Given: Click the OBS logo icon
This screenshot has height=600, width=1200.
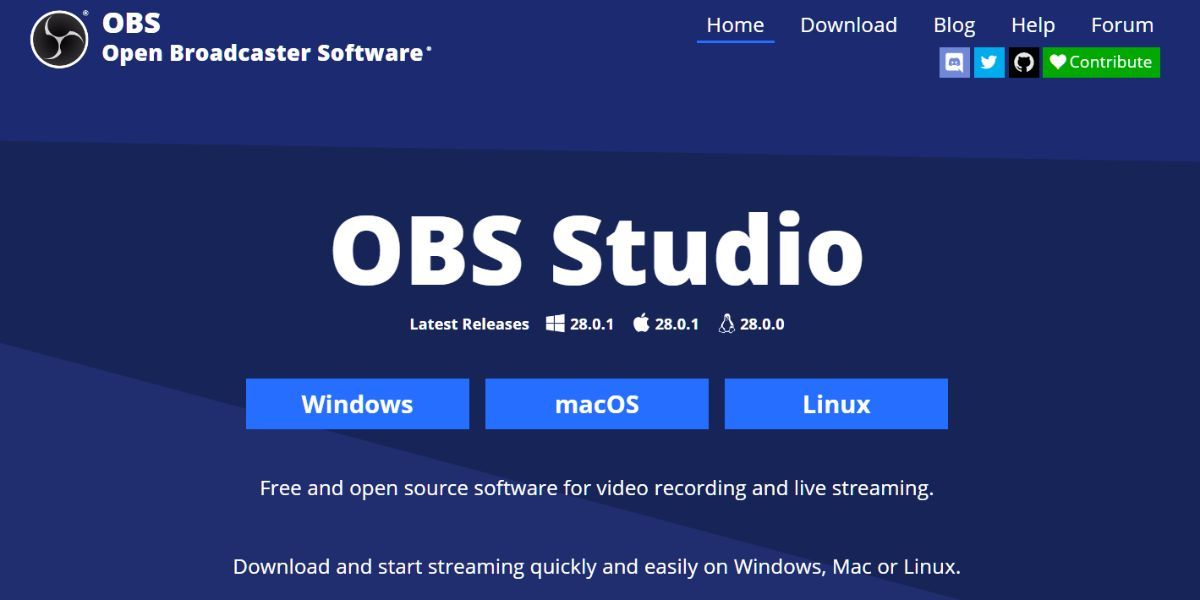Looking at the screenshot, I should click(x=58, y=37).
